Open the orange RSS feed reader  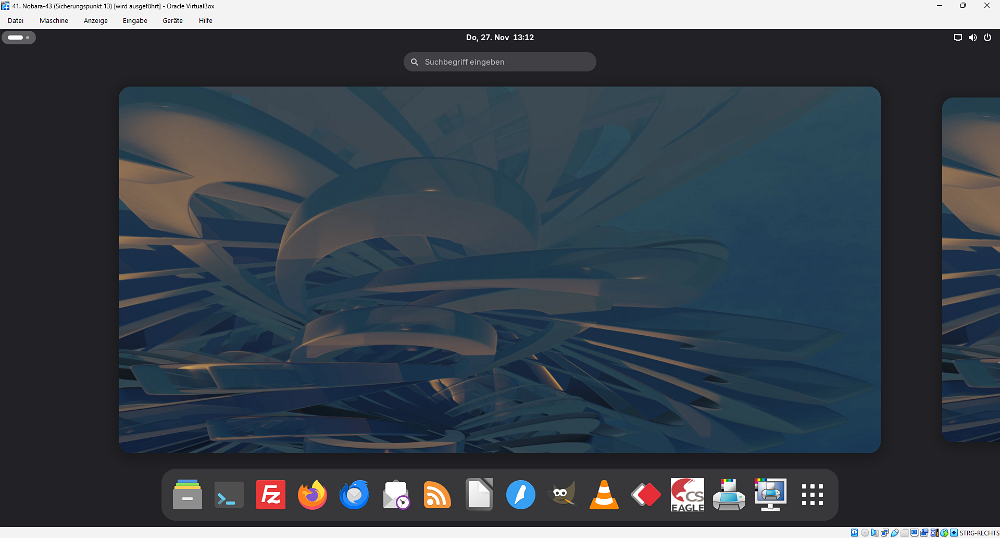click(x=437, y=495)
